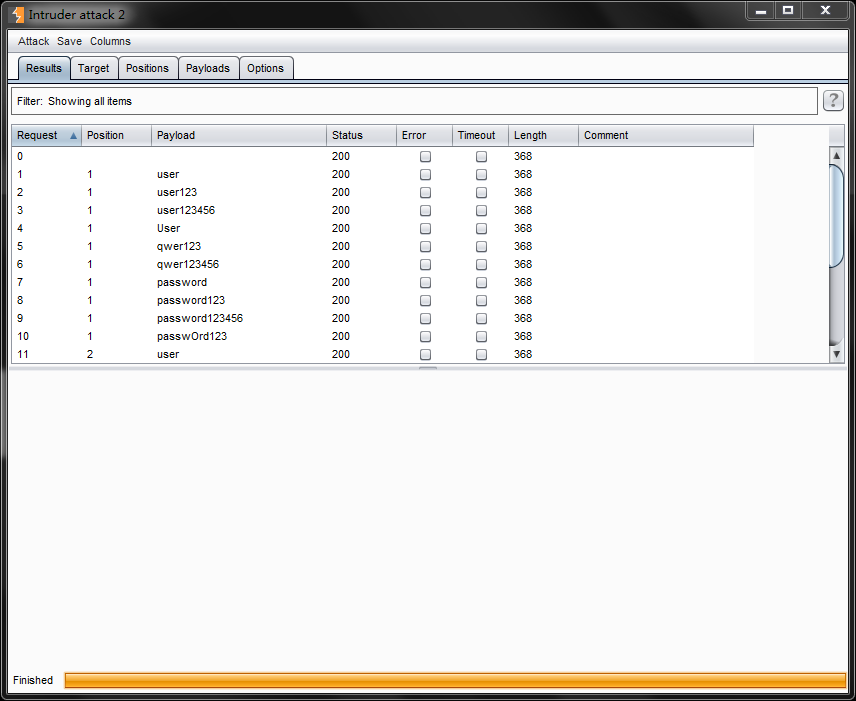Switch to the Positions tab
This screenshot has width=856, height=701.
tap(147, 68)
